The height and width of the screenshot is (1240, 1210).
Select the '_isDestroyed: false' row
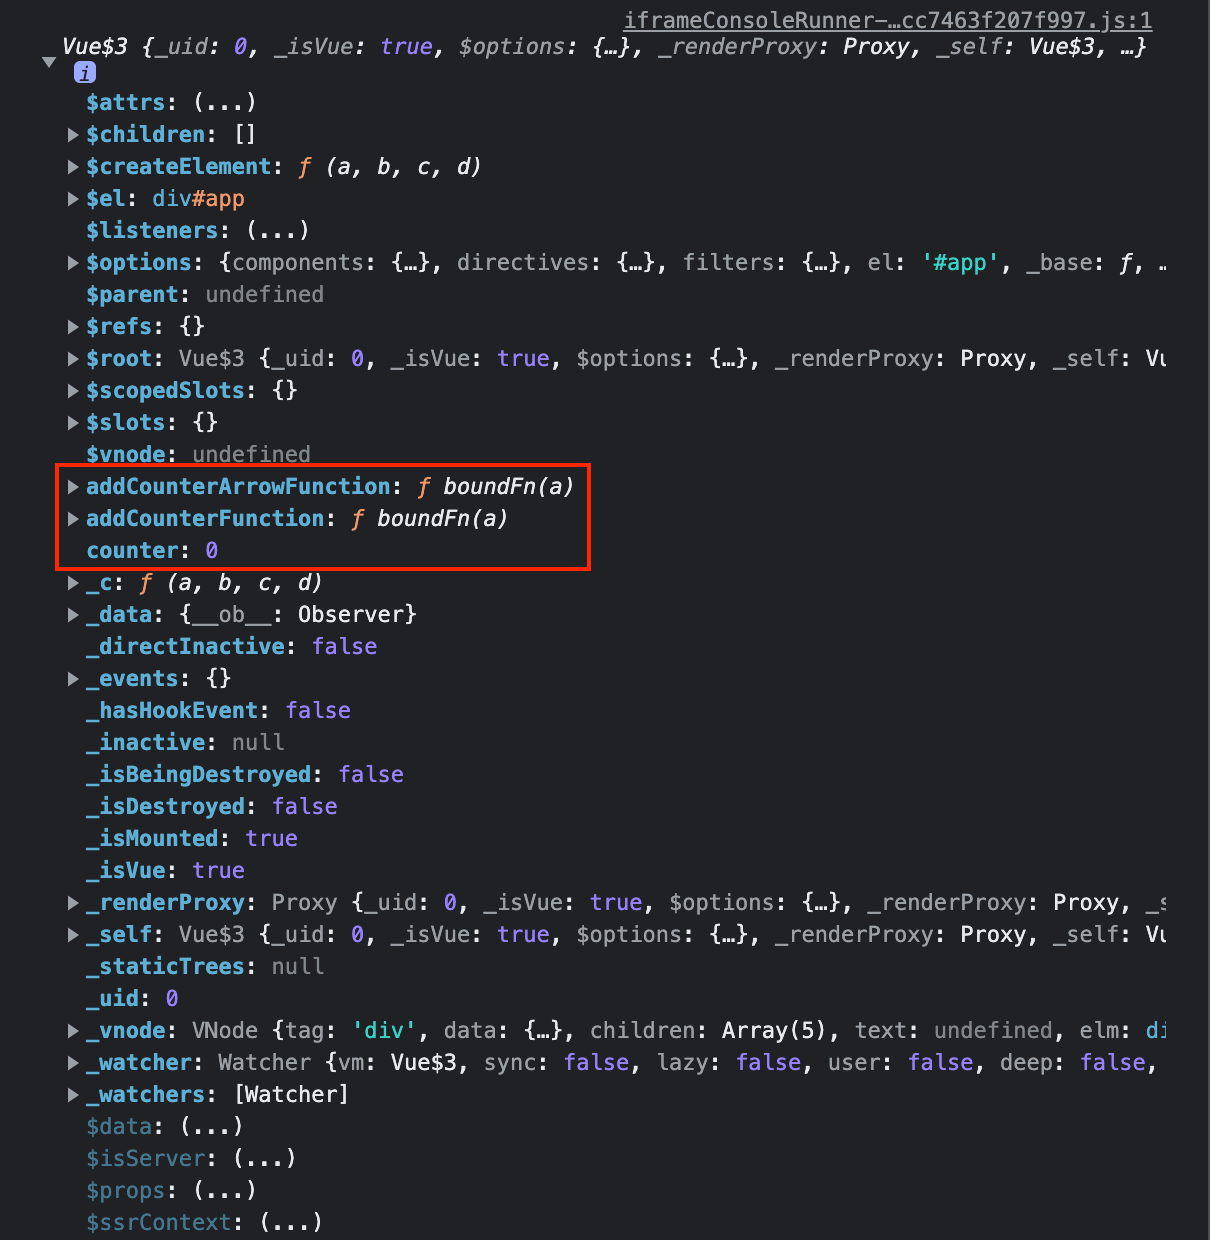[x=212, y=806]
